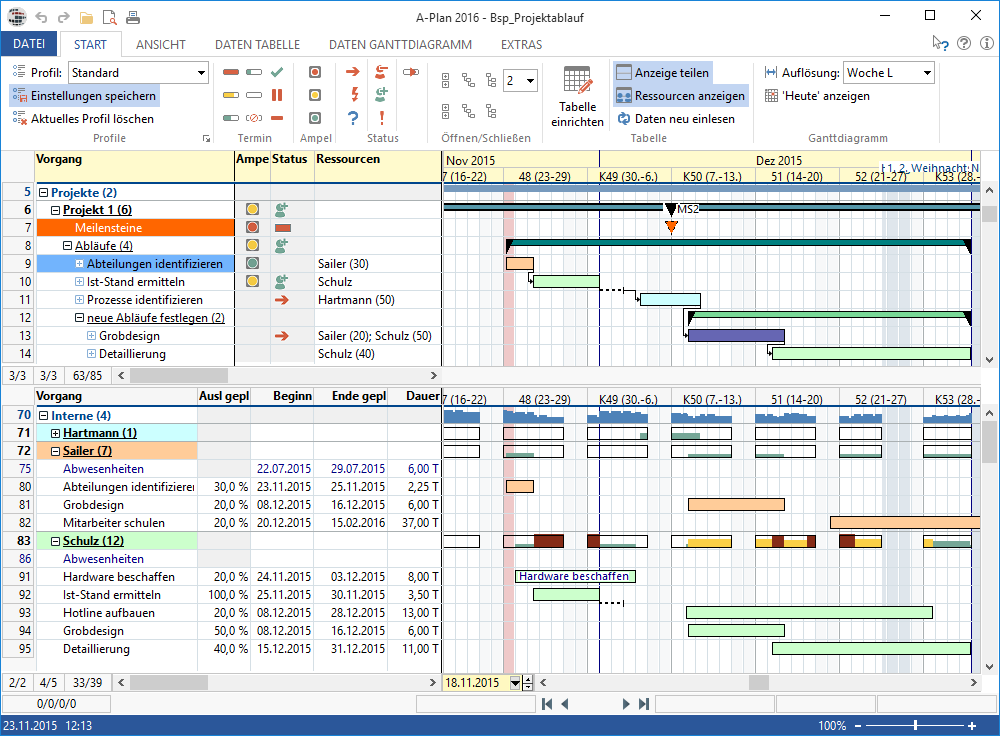Click the orange Meilensteine row
Image resolution: width=1000 pixels, height=736 pixels.
point(136,228)
